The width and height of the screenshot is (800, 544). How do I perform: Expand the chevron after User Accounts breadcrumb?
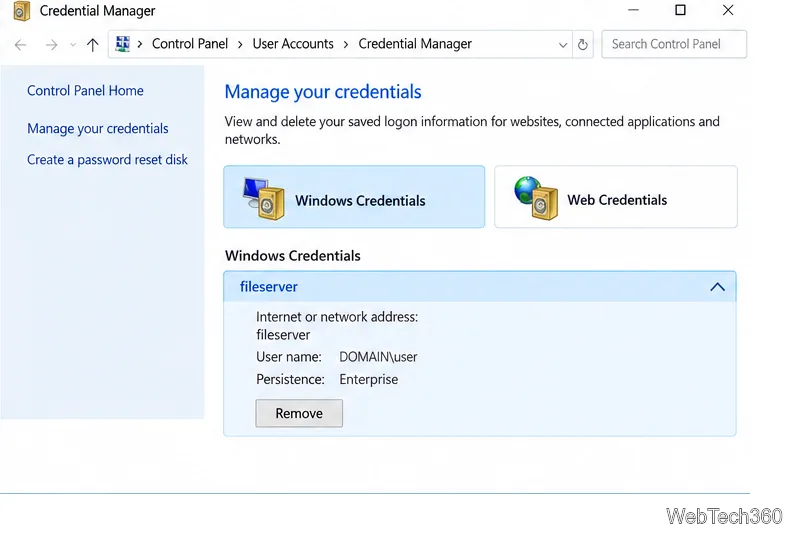click(346, 44)
